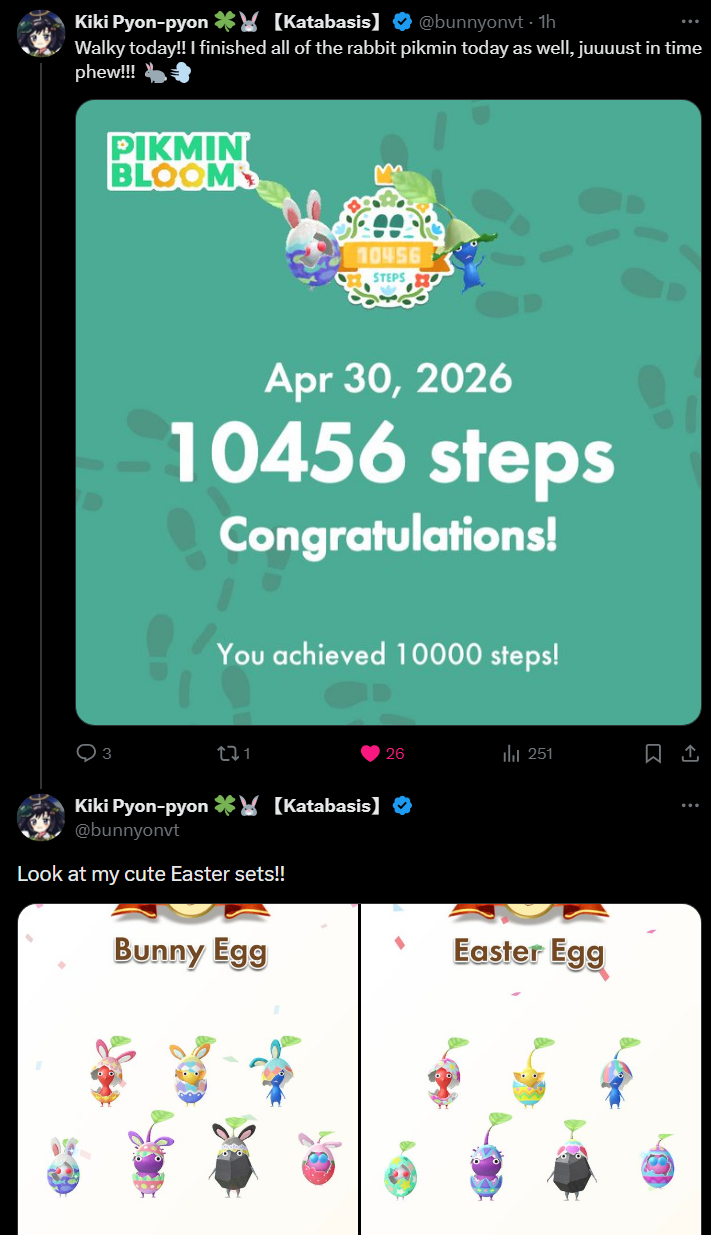Image resolution: width=711 pixels, height=1235 pixels.
Task: Click the verified badge on second tweet
Action: [401, 805]
